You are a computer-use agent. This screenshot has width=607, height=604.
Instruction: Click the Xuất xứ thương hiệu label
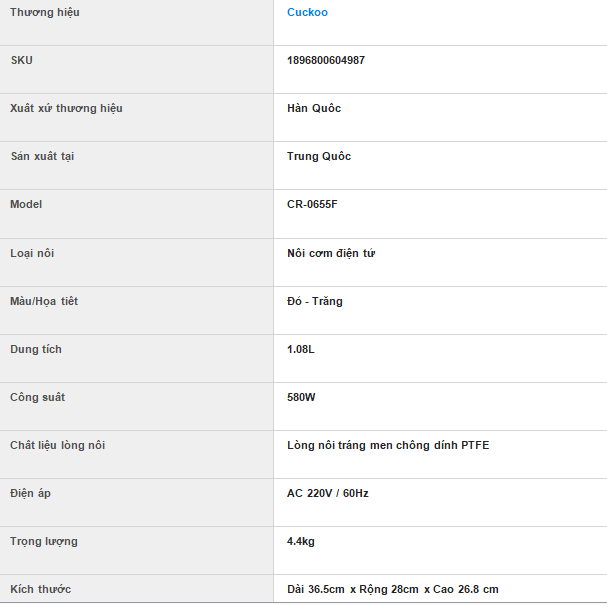coord(66,108)
